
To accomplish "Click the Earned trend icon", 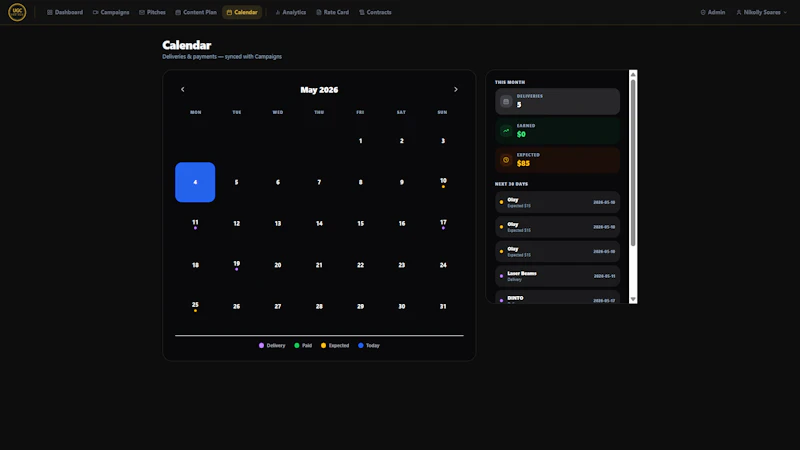I will tap(506, 131).
